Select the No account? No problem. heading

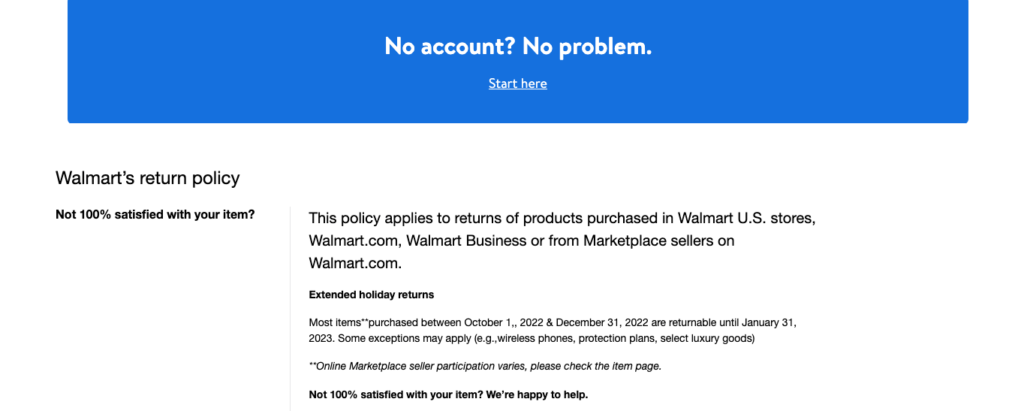tap(518, 46)
